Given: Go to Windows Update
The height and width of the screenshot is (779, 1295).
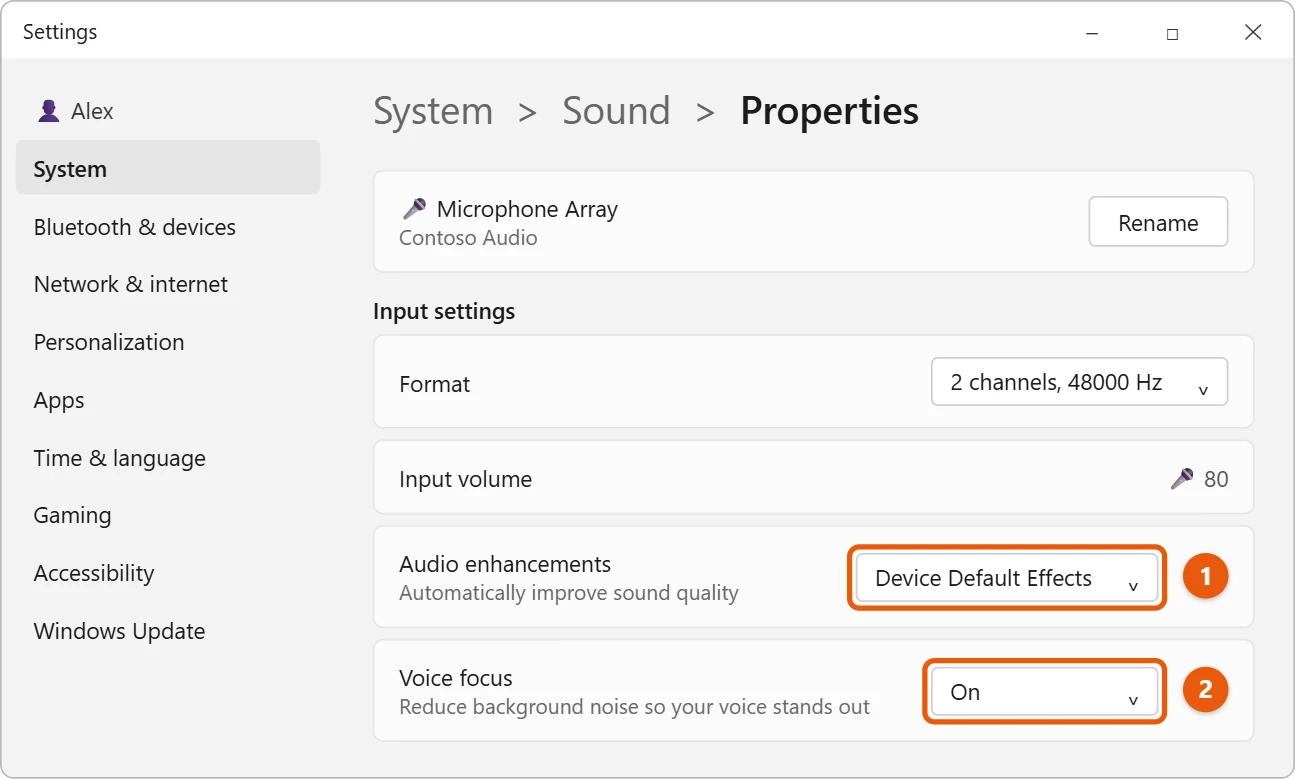Looking at the screenshot, I should point(119,631).
